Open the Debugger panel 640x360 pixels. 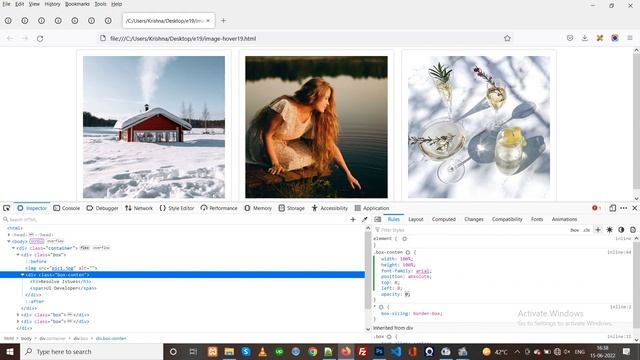[x=102, y=208]
